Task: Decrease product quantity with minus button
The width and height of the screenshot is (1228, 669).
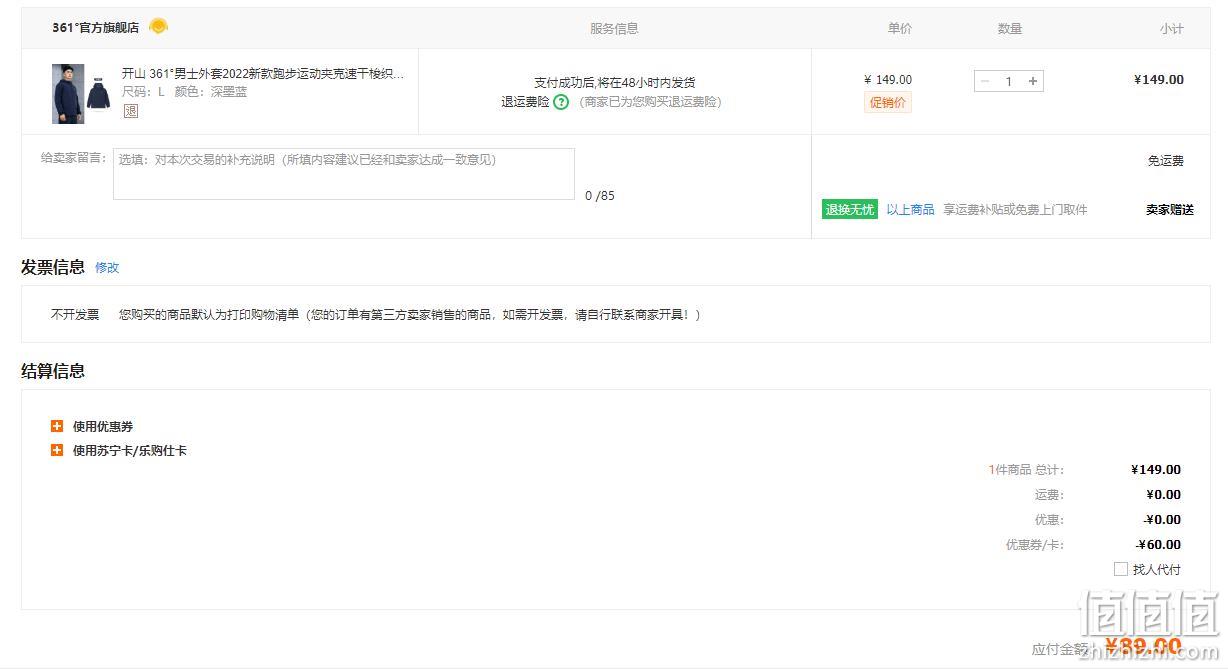Action: coord(985,81)
